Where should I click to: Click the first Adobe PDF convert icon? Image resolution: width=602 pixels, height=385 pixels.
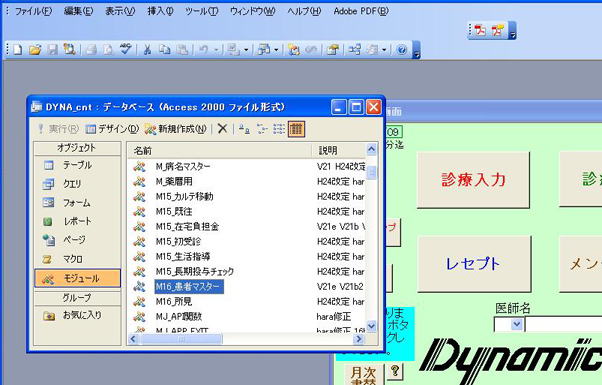[480, 30]
